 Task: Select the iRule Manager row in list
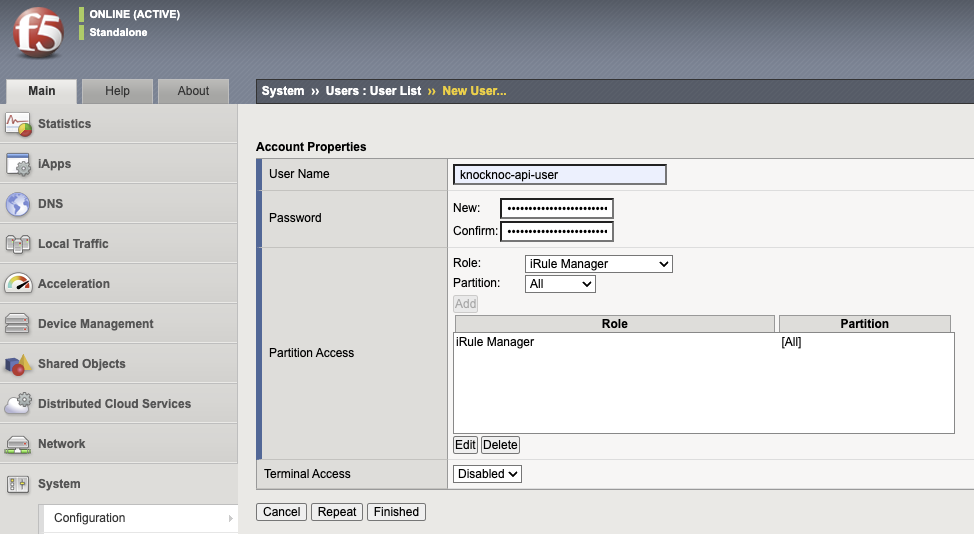(703, 342)
